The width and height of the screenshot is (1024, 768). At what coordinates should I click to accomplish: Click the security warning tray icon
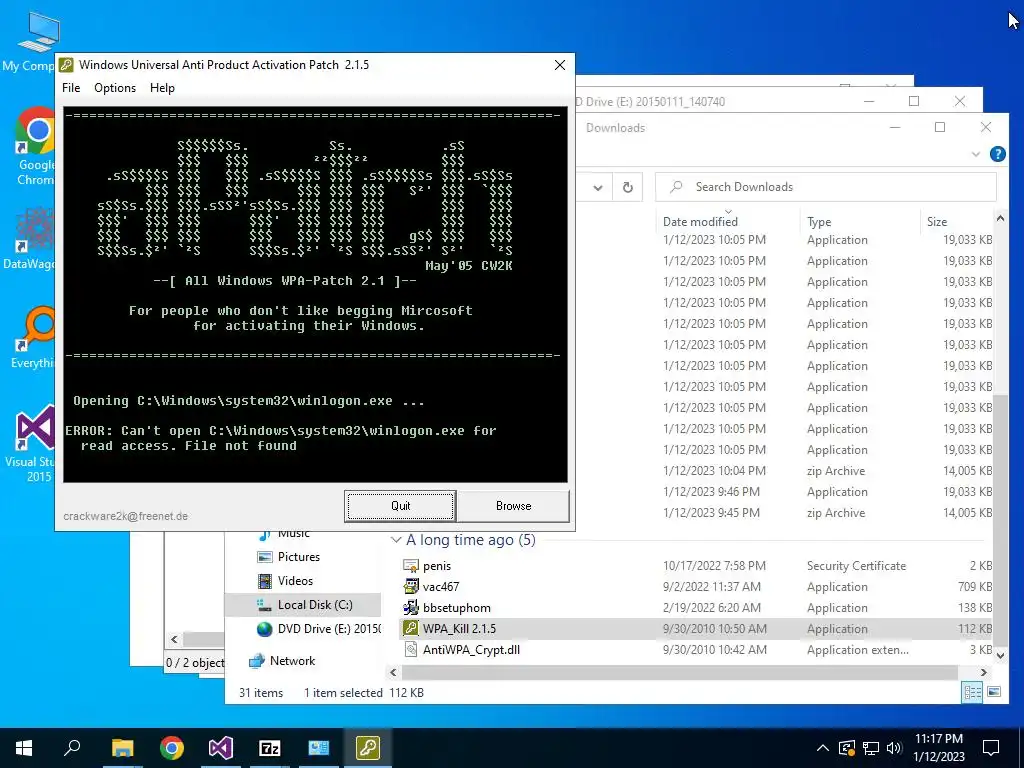(847, 748)
